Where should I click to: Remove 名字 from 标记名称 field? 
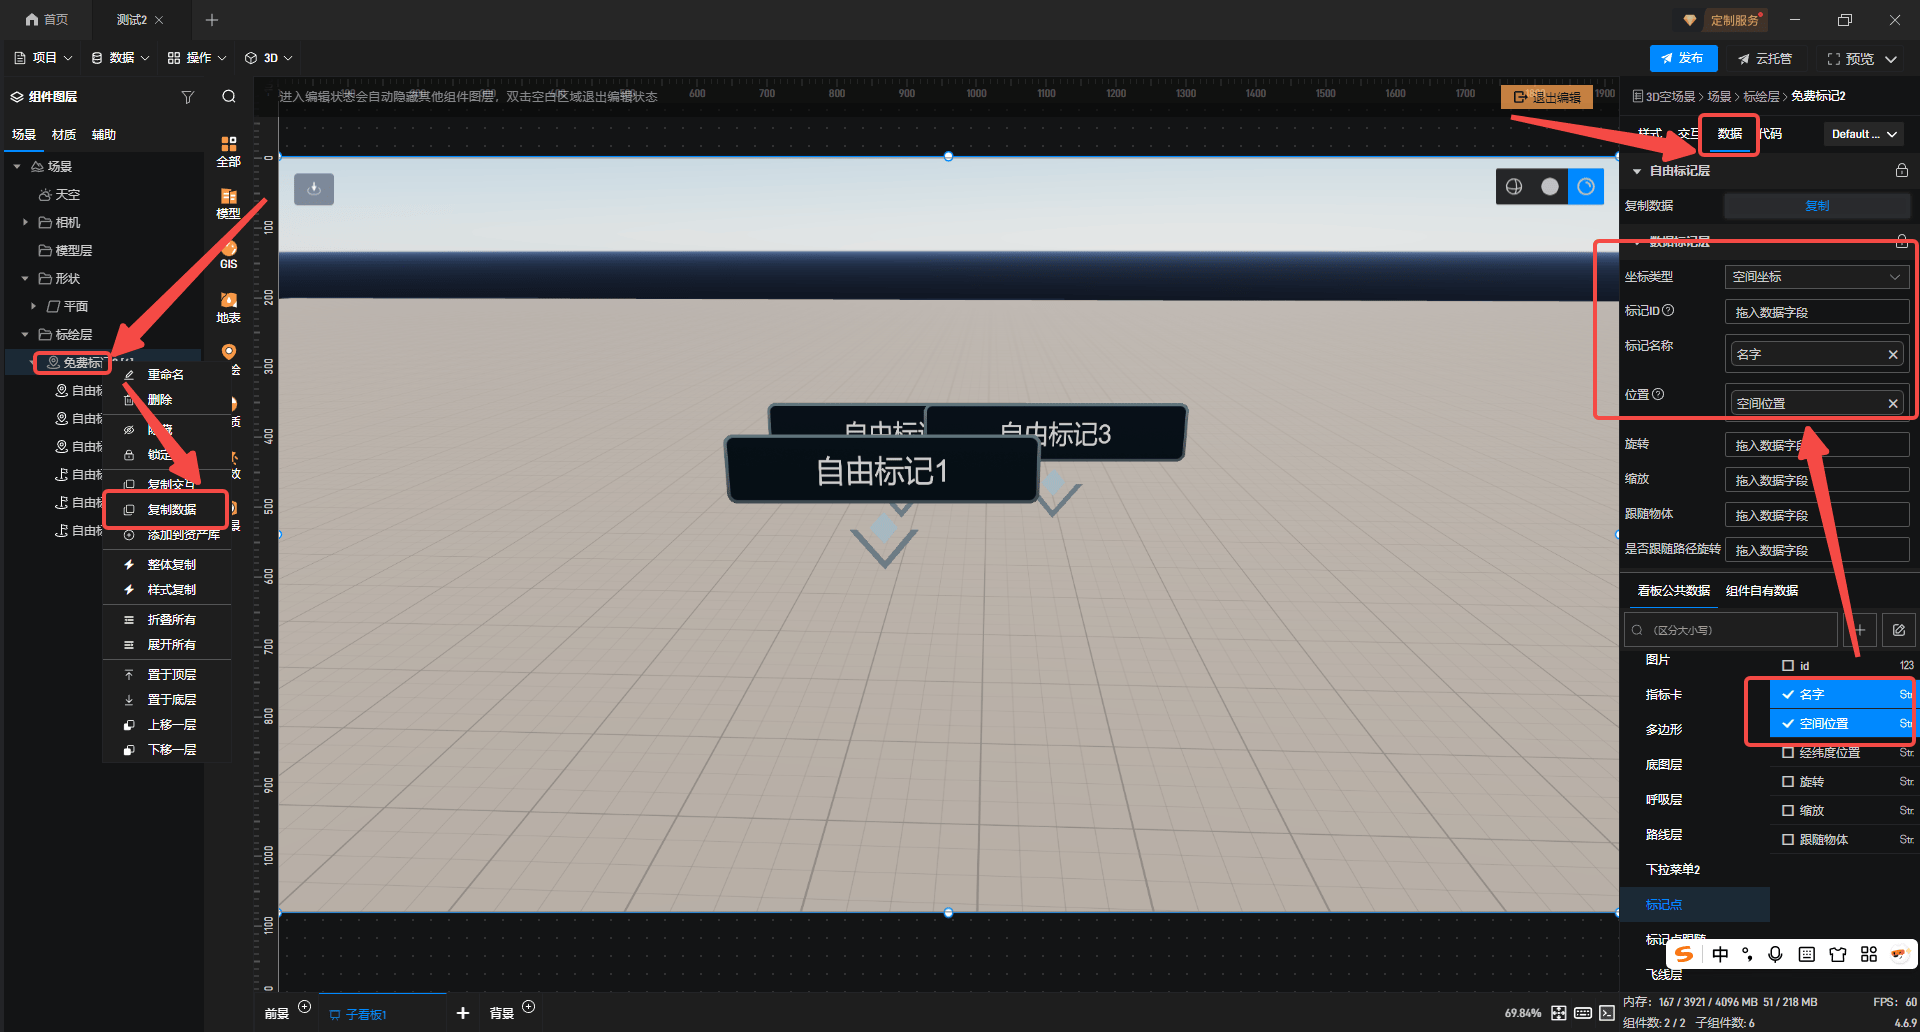1892,355
